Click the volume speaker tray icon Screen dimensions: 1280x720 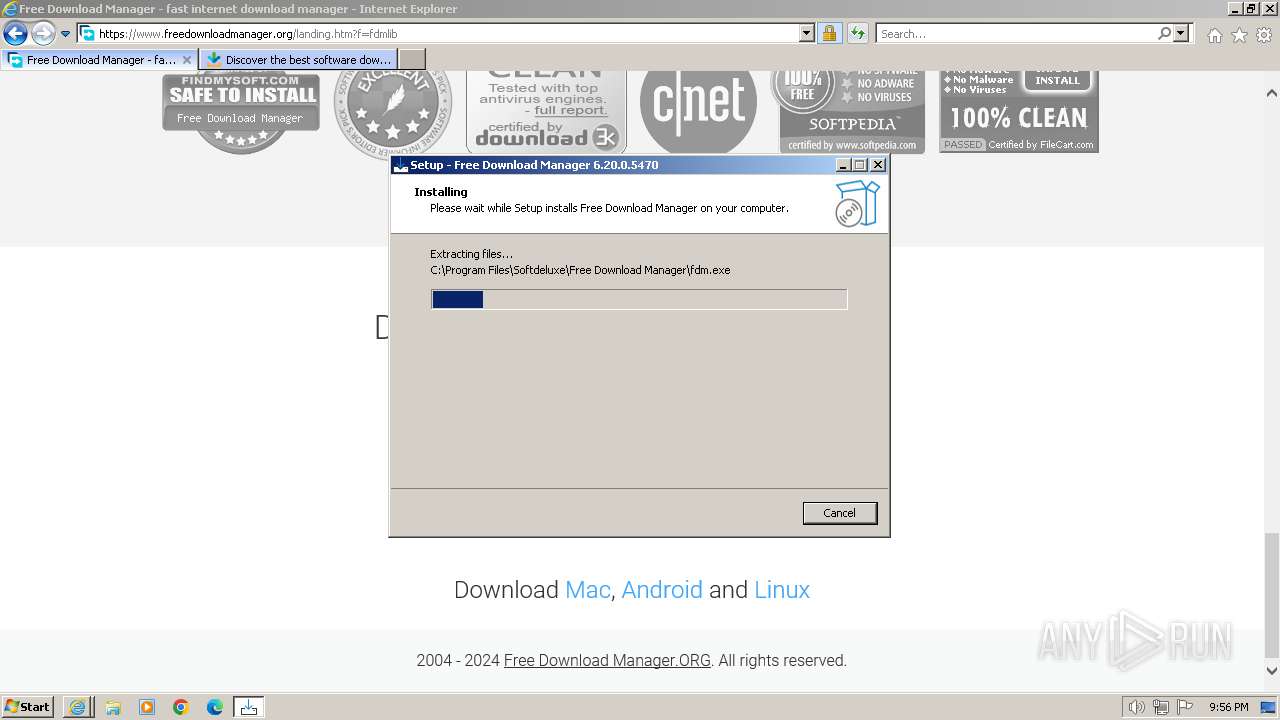[1136, 707]
